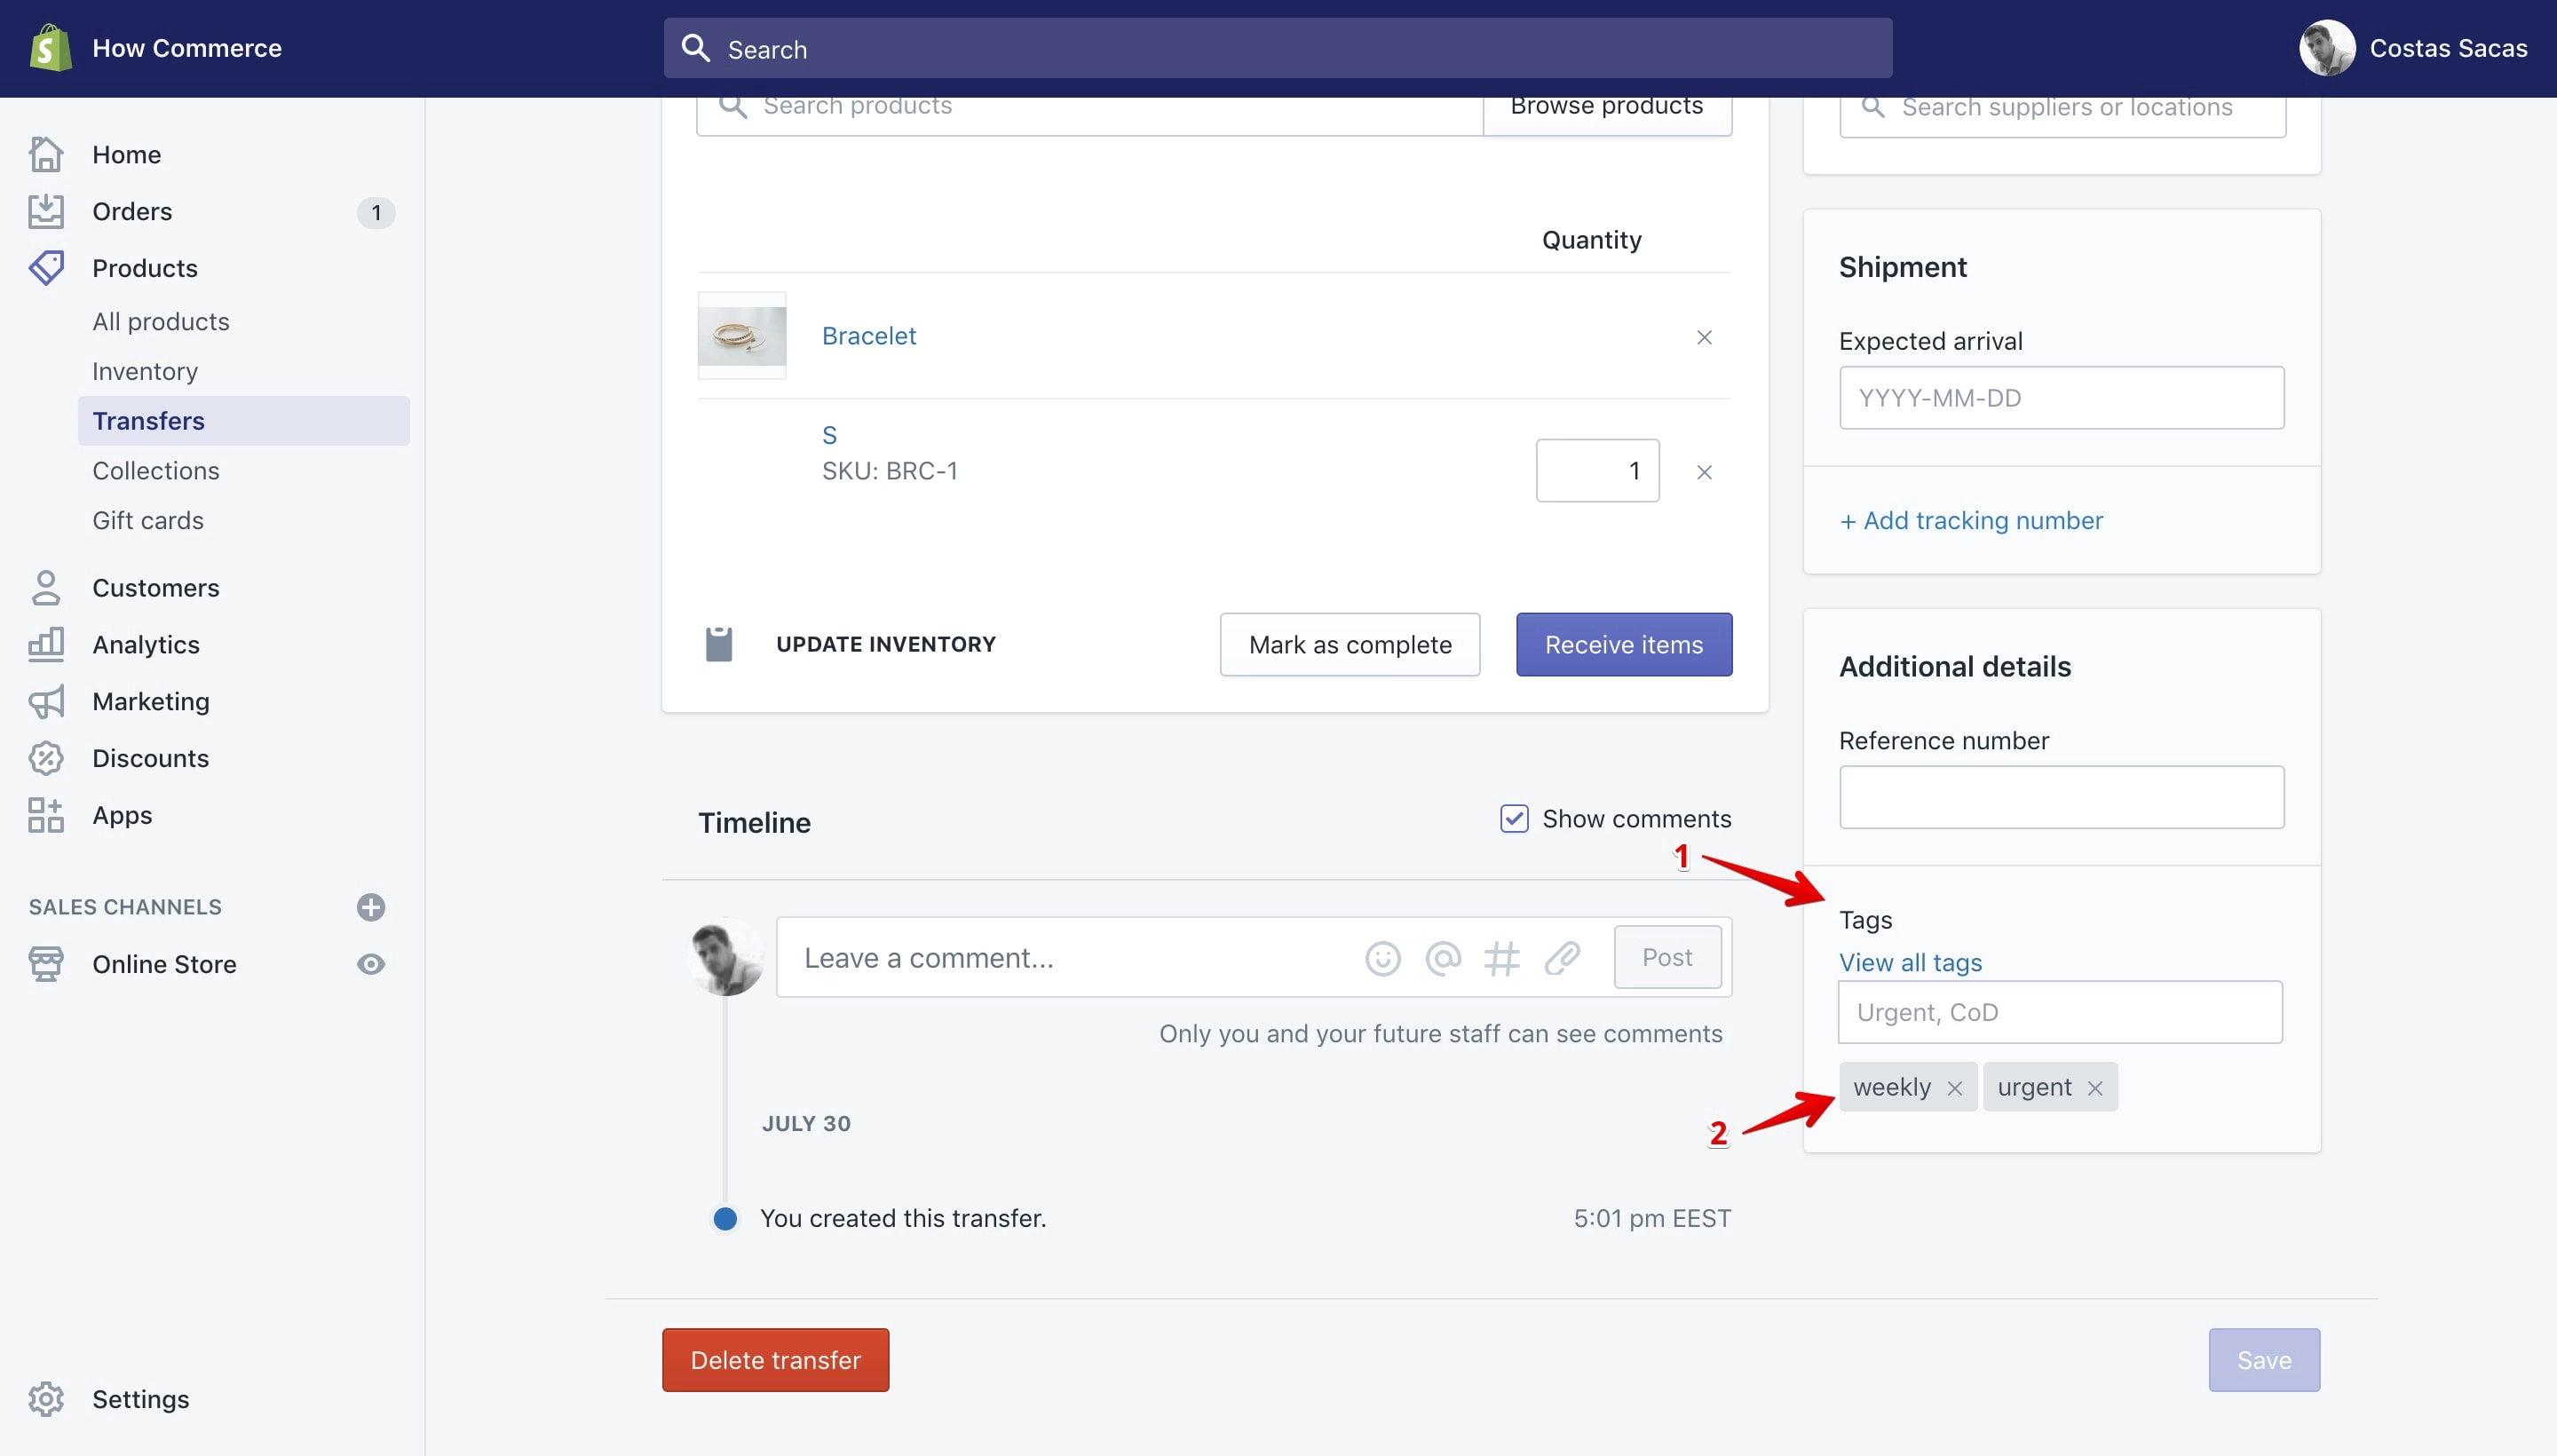This screenshot has height=1456, width=2557.
Task: Click Mark as complete
Action: coord(1350,644)
